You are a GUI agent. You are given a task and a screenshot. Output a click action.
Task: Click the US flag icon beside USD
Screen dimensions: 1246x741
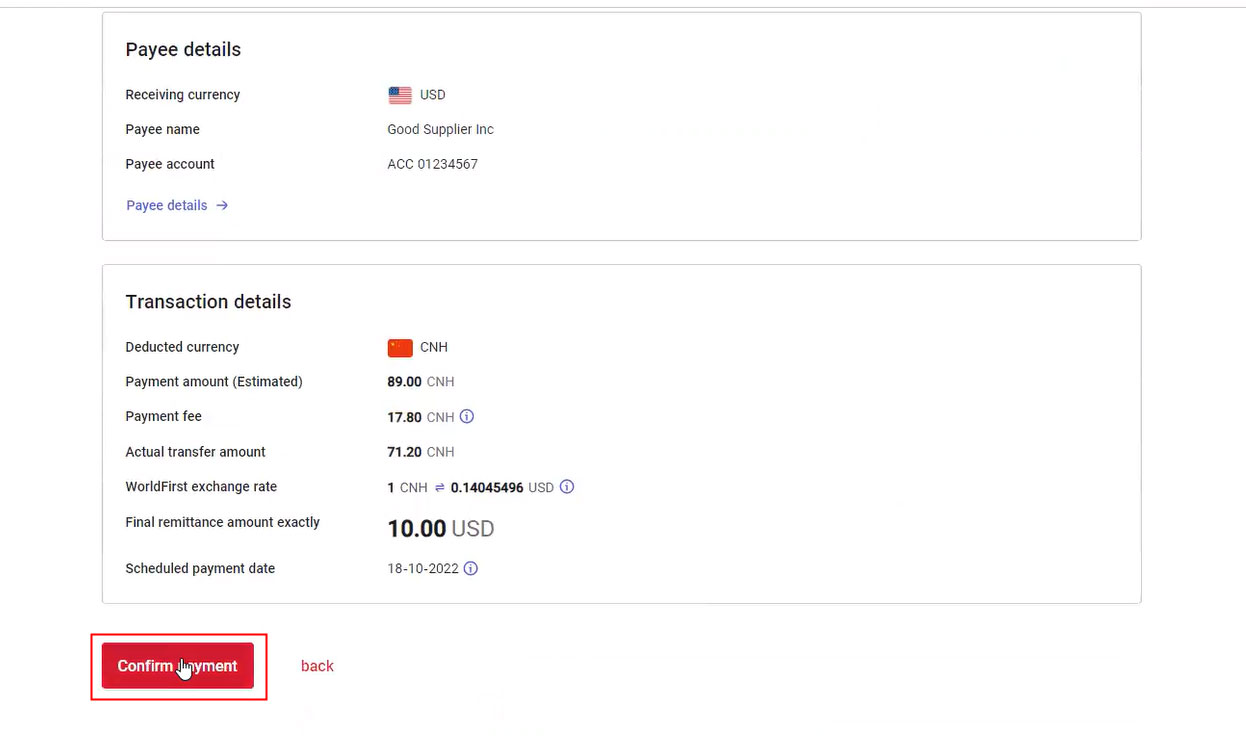pos(400,95)
